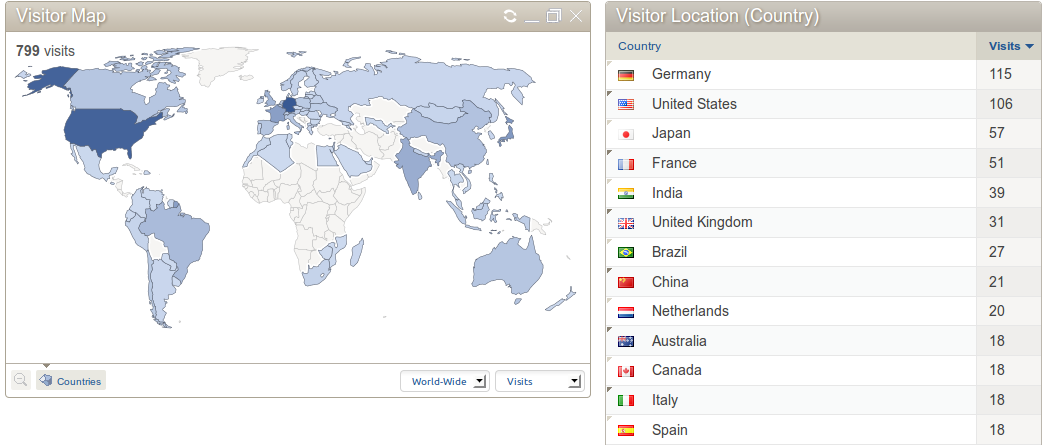Open the Visits metric dropdown
The image size is (1045, 445).
point(539,381)
